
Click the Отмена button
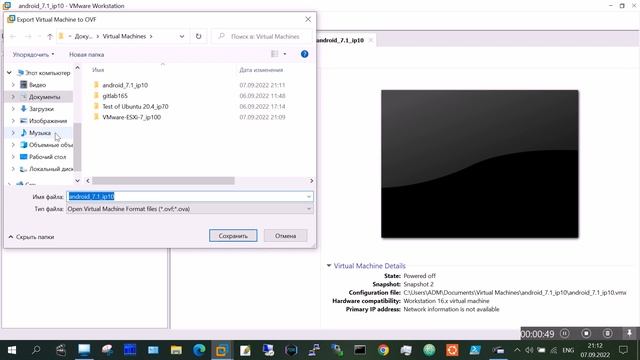(285, 236)
